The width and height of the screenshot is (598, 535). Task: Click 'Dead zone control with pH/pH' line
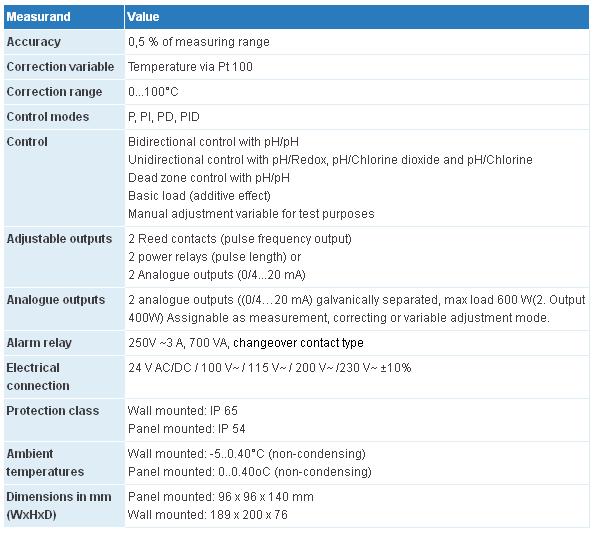coord(209,178)
